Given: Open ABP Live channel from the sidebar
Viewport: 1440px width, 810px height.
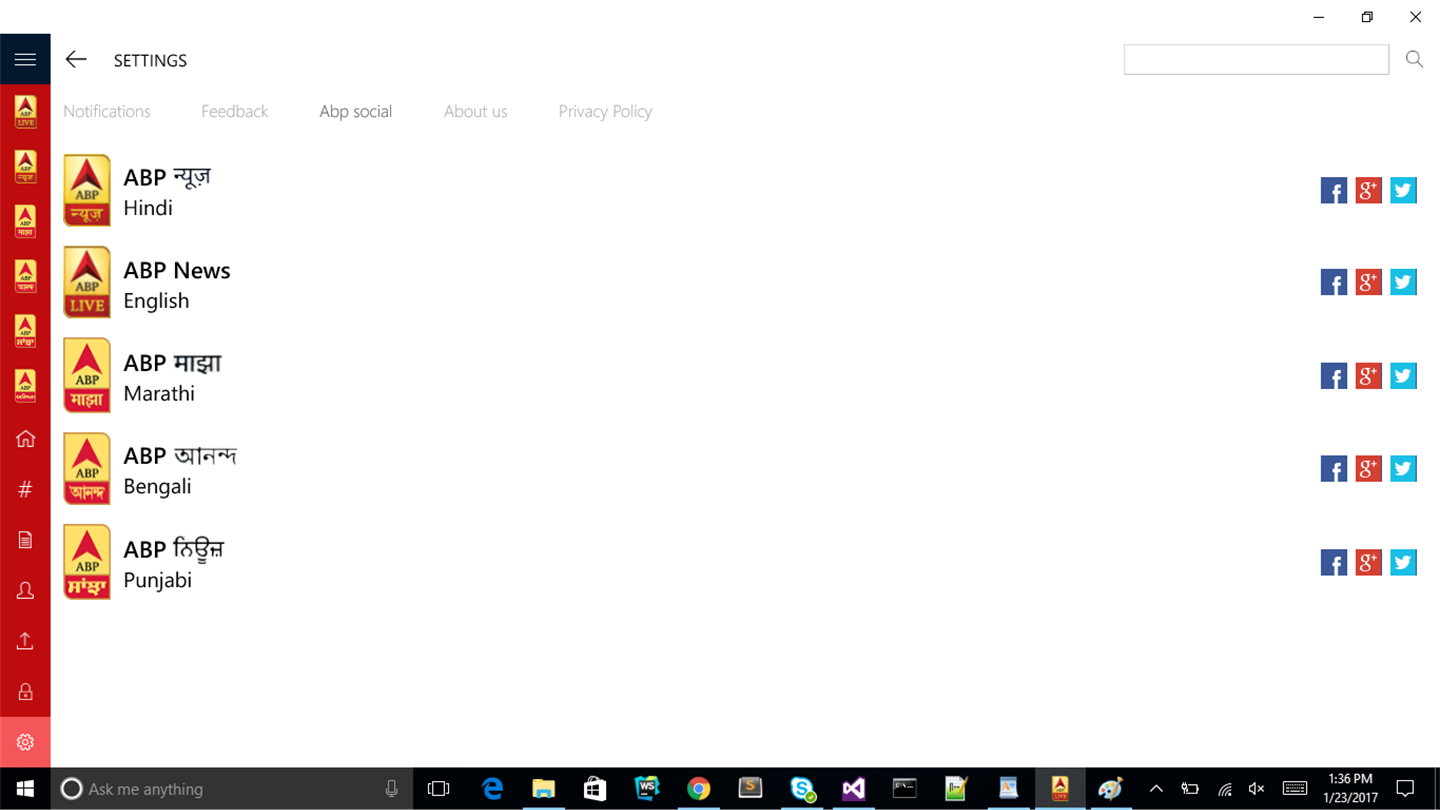Looking at the screenshot, I should [25, 112].
